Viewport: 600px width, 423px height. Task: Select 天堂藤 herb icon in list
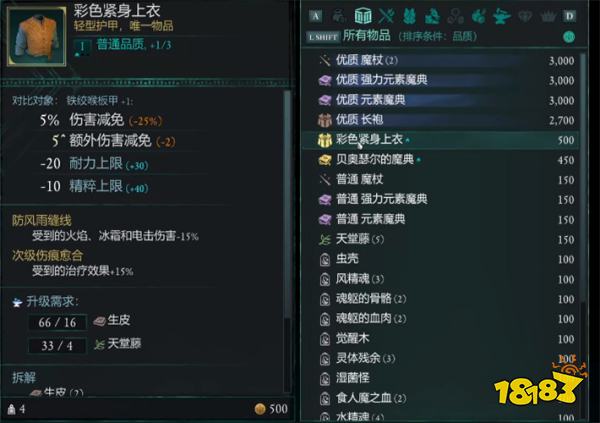324,240
